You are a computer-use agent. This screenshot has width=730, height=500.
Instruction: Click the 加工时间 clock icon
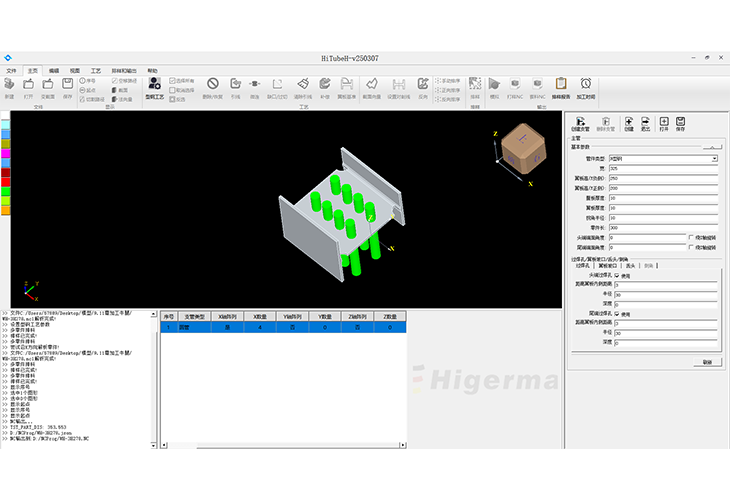[x=586, y=87]
